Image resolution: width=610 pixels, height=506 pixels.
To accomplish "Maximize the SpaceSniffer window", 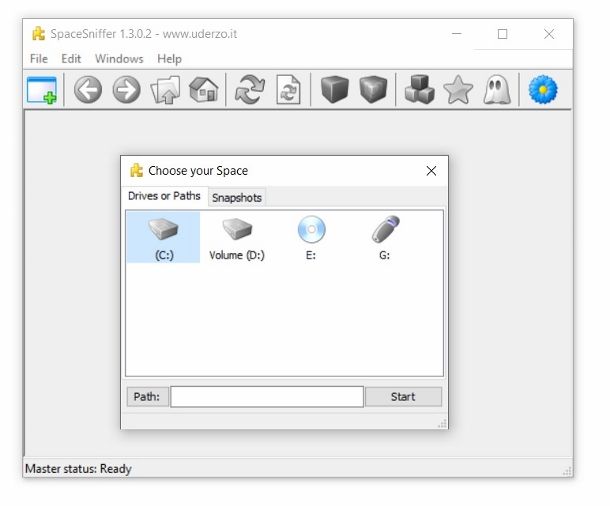I will tap(503, 34).
